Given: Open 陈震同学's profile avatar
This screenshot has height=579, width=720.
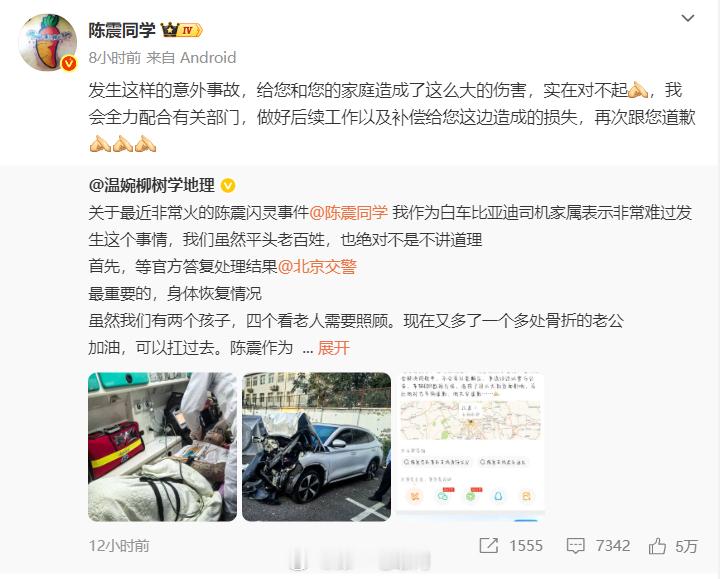Looking at the screenshot, I should (47, 42).
